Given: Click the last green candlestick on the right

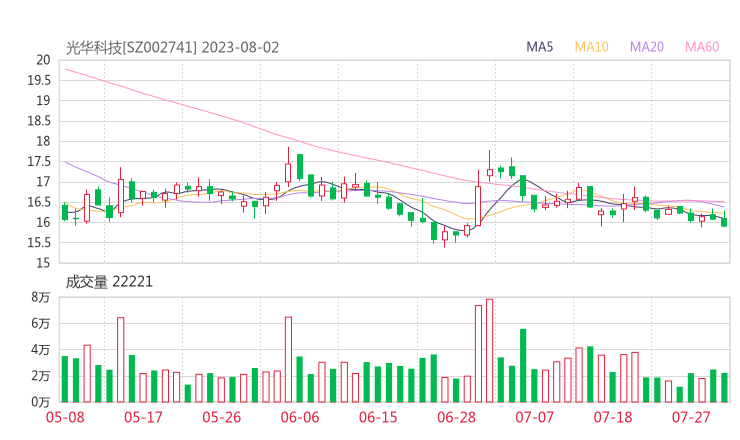Looking at the screenshot, I should 724,222.
